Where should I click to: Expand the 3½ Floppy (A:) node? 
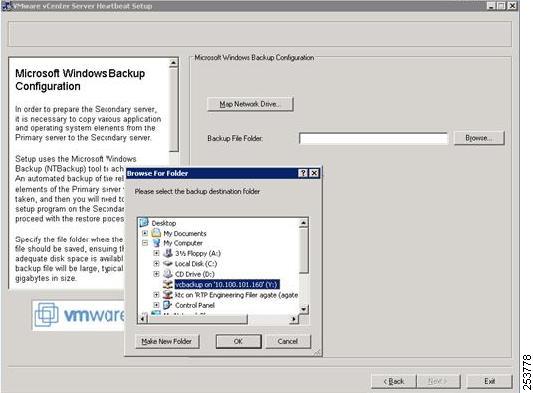click(x=156, y=253)
